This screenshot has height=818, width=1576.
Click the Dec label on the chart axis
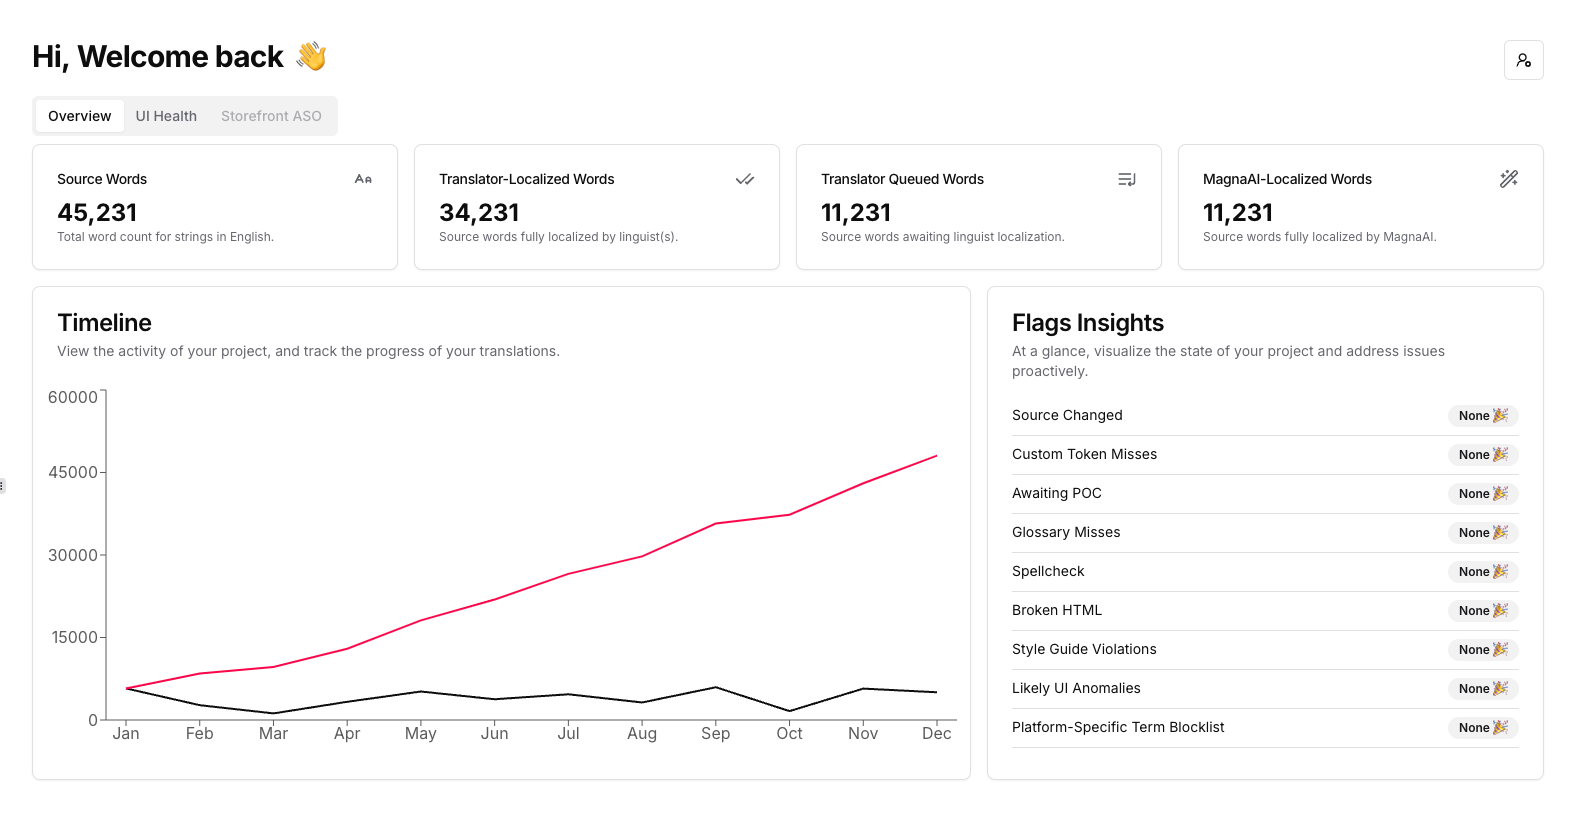coord(937,733)
